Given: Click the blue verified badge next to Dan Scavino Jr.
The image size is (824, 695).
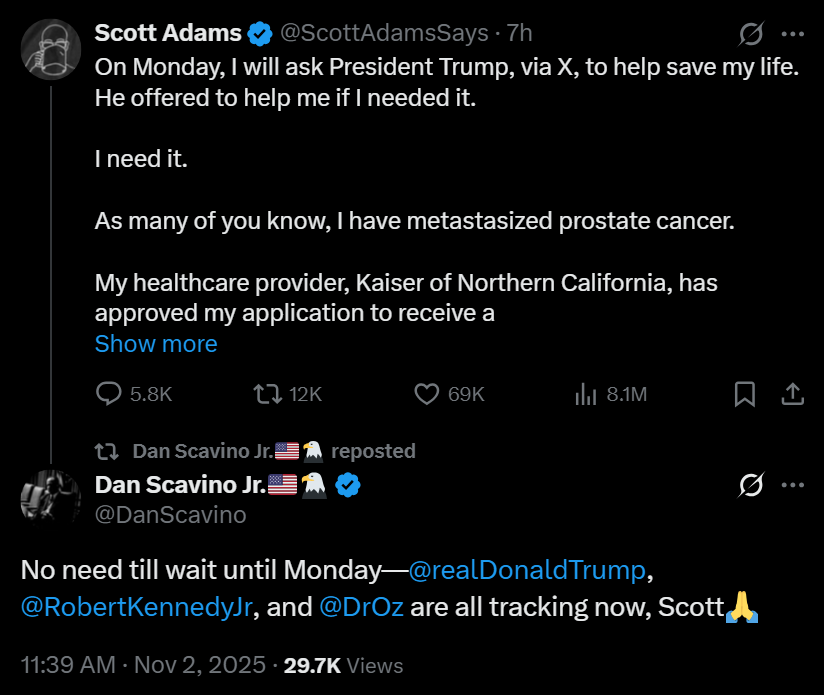Looking at the screenshot, I should (347, 486).
